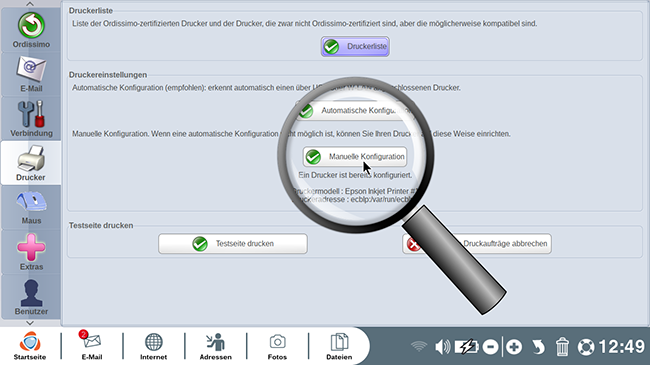This screenshot has width=650, height=365.
Task: Click the Druckermodell Epson Inkjet Printer line
Action: pos(354,191)
